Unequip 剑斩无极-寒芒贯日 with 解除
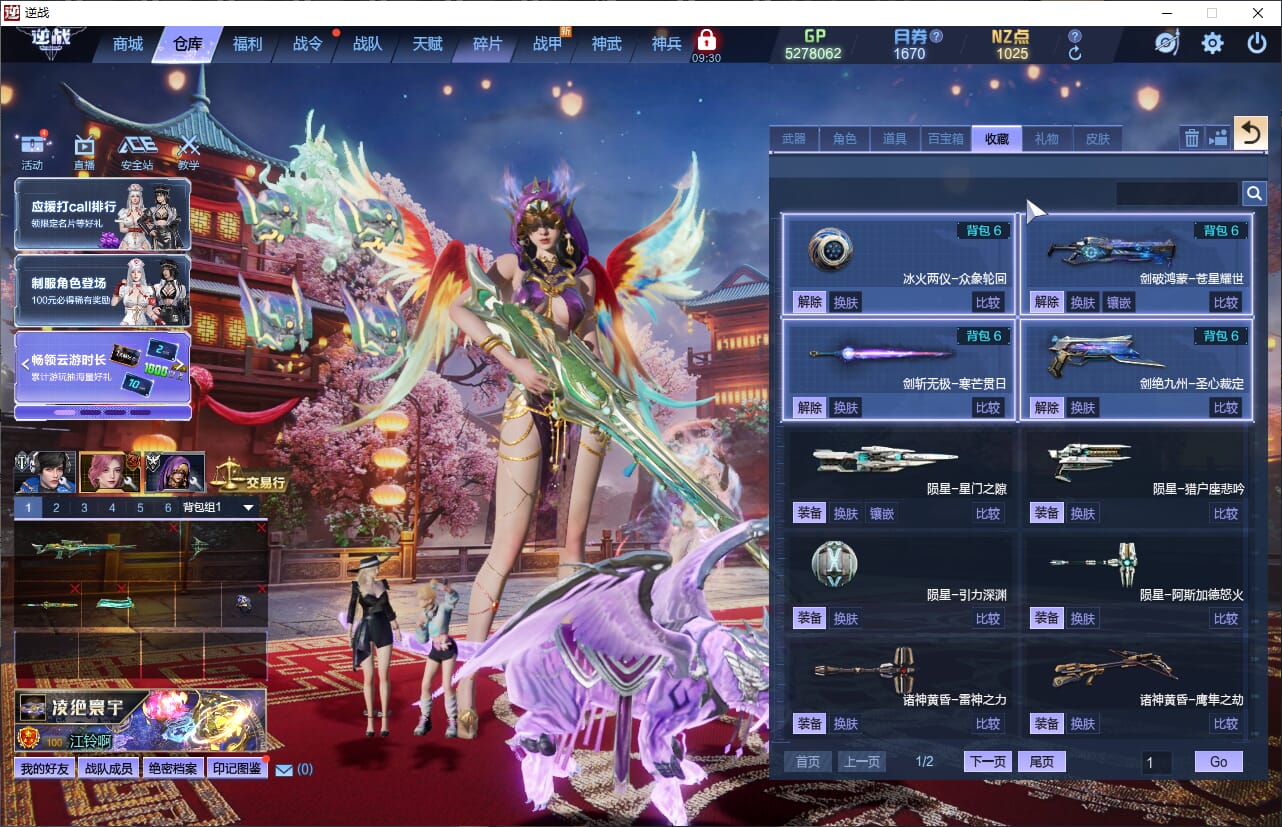Screen dimensions: 1282x827 (809, 407)
